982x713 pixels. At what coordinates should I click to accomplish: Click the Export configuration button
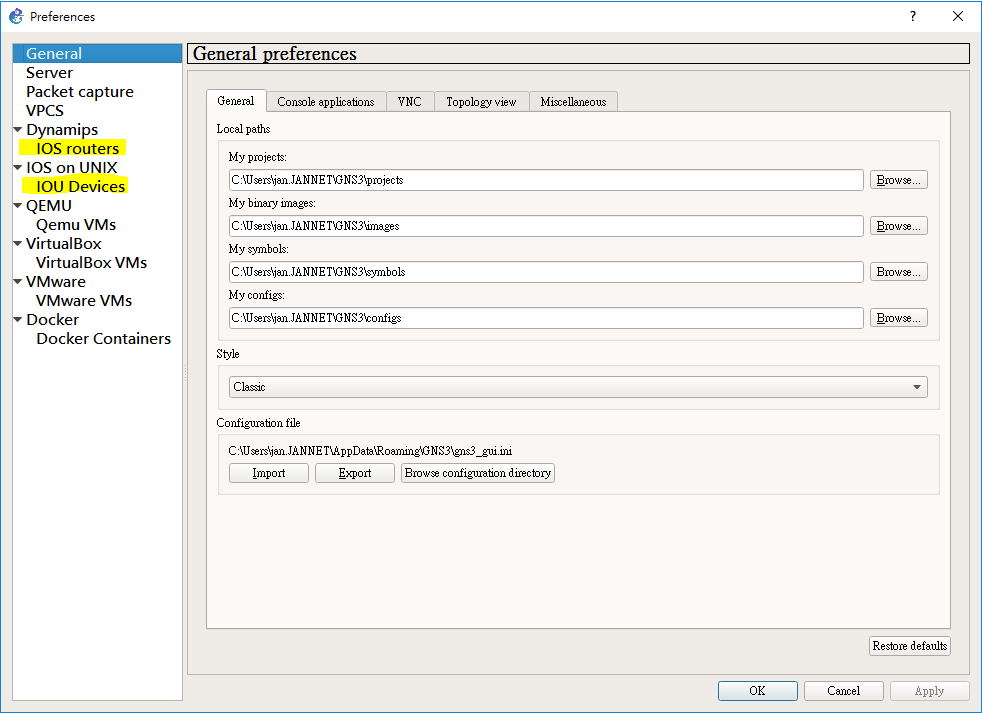coord(354,473)
